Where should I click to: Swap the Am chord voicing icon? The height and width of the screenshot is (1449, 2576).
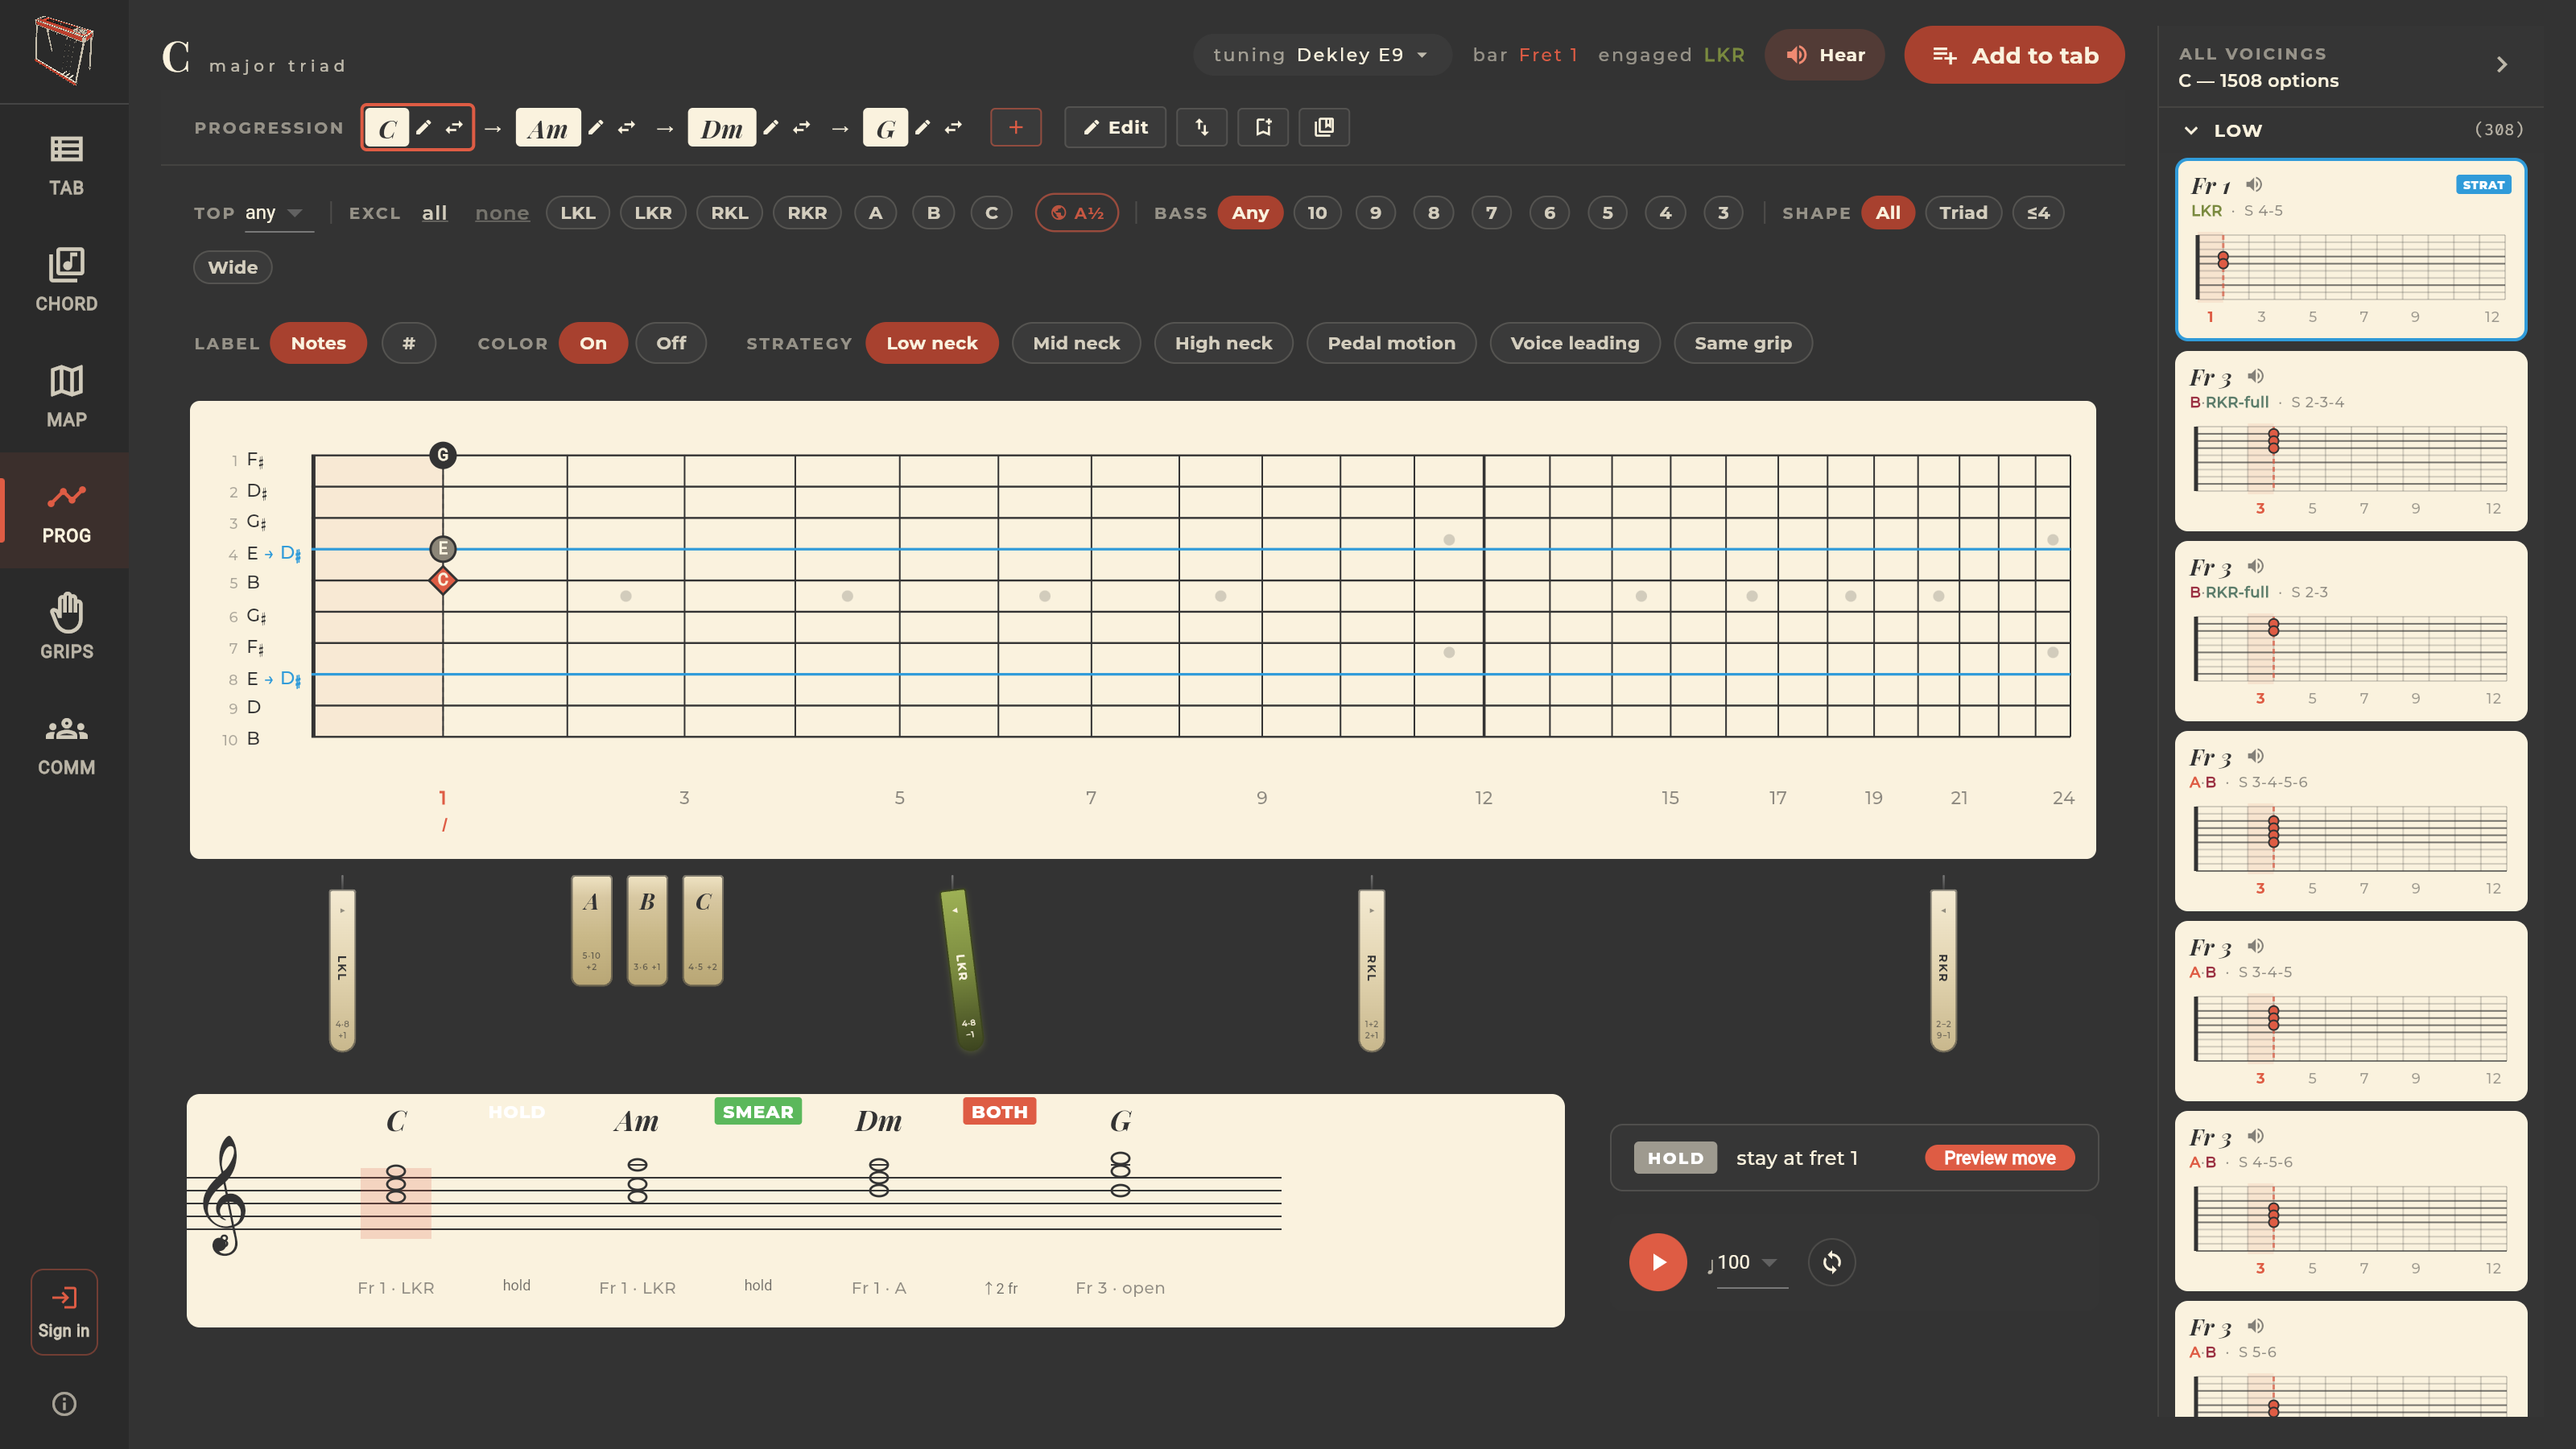627,127
